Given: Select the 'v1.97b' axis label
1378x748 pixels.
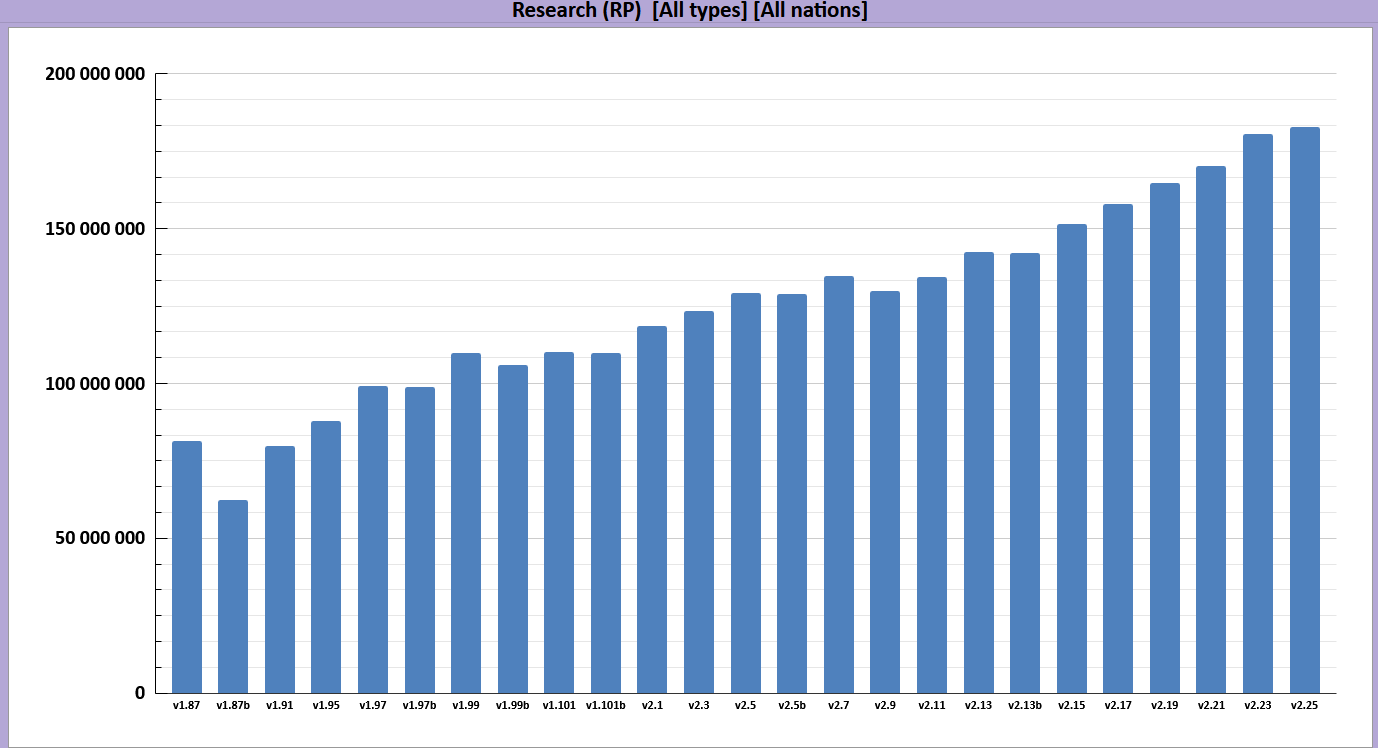Looking at the screenshot, I should click(420, 706).
